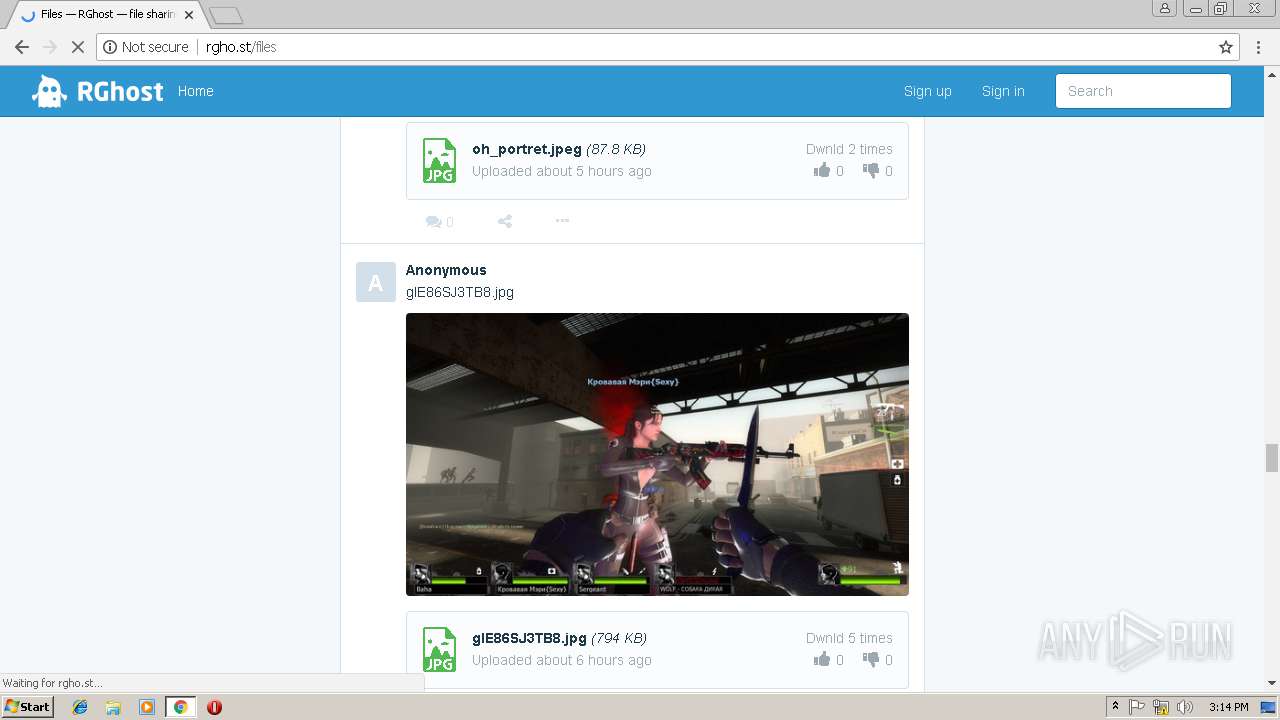Open the Action Center flag icon
Screen dimensions: 1280x720
(x=1137, y=707)
